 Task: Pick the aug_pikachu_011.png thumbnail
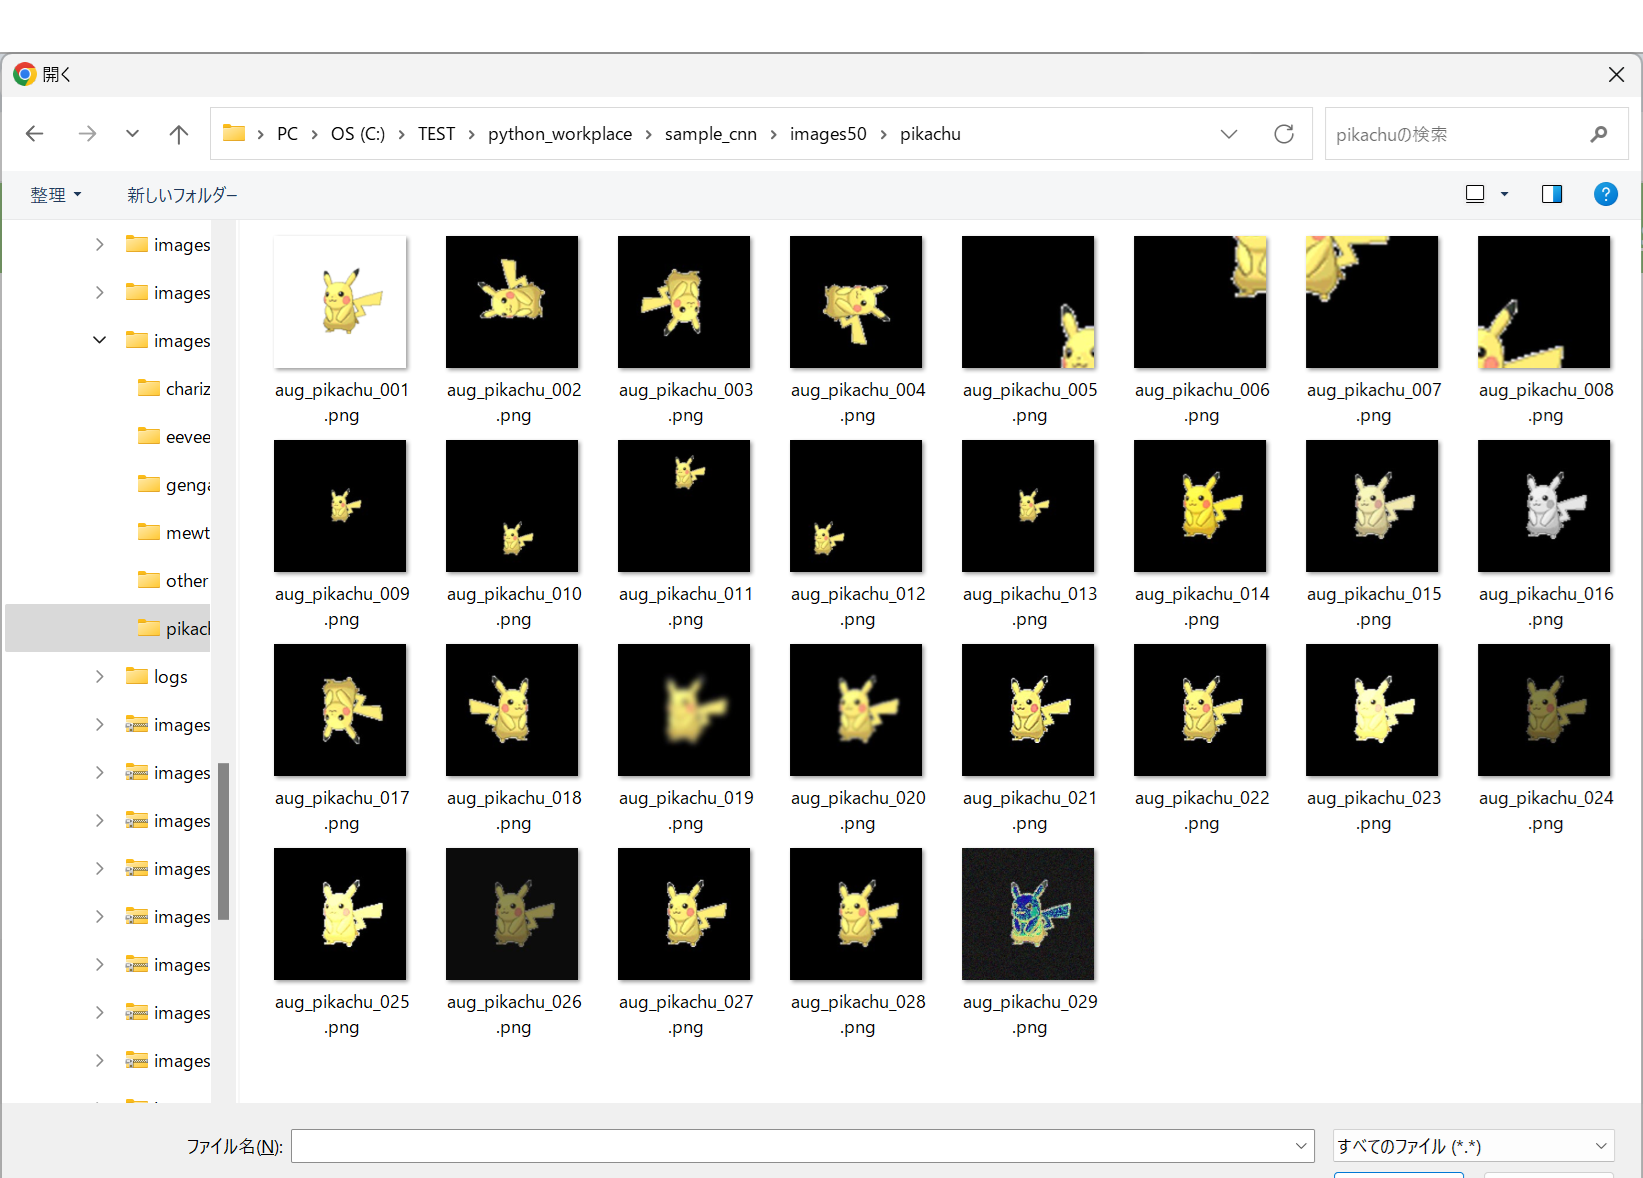(x=684, y=506)
